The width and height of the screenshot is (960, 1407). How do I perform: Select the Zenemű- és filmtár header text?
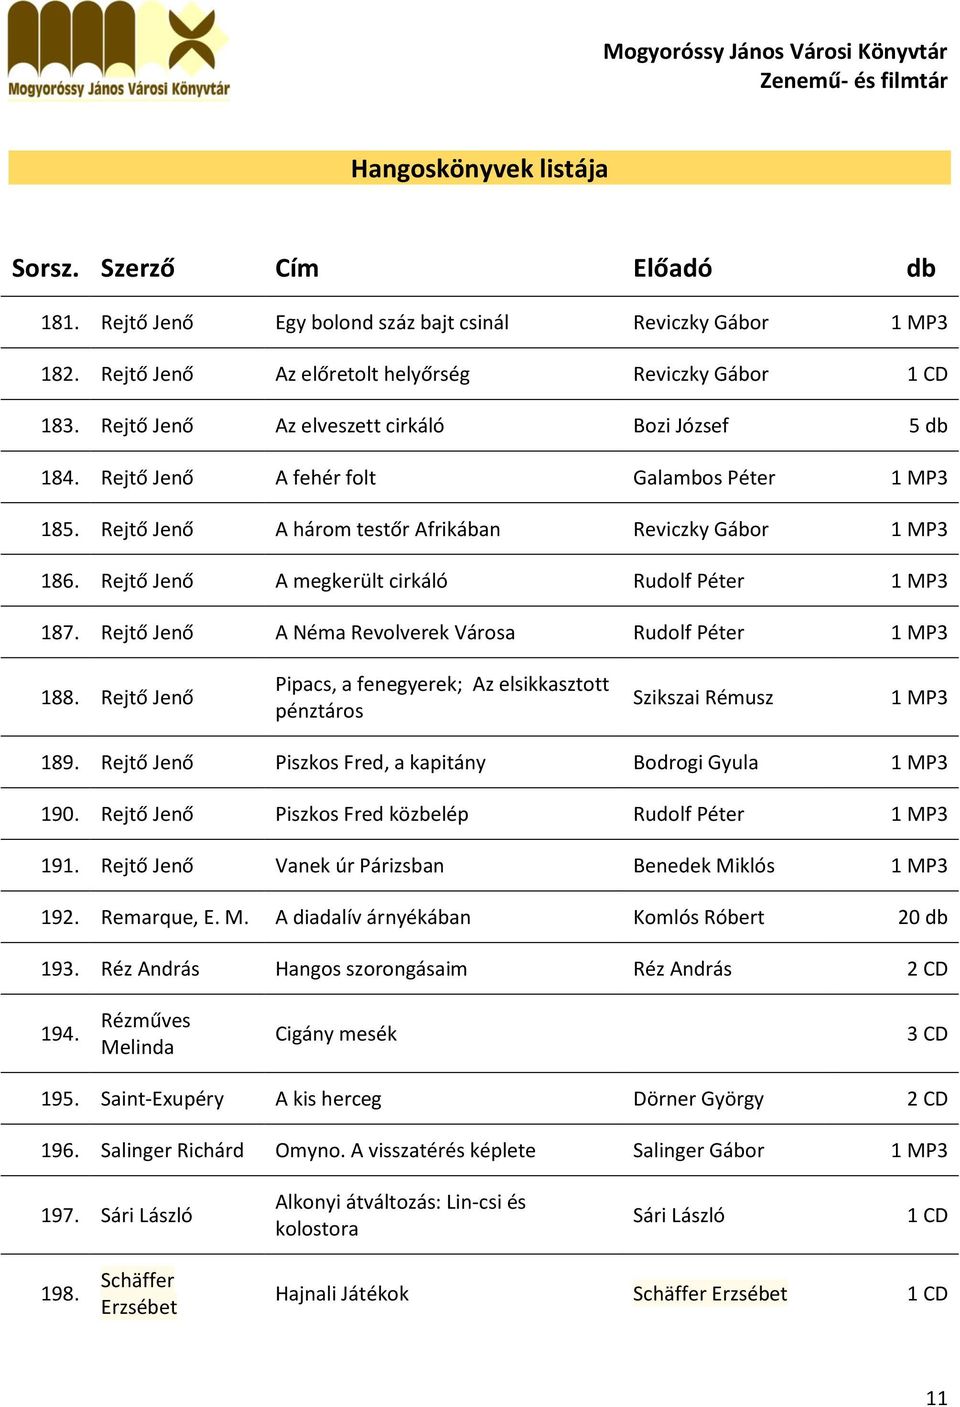[853, 81]
